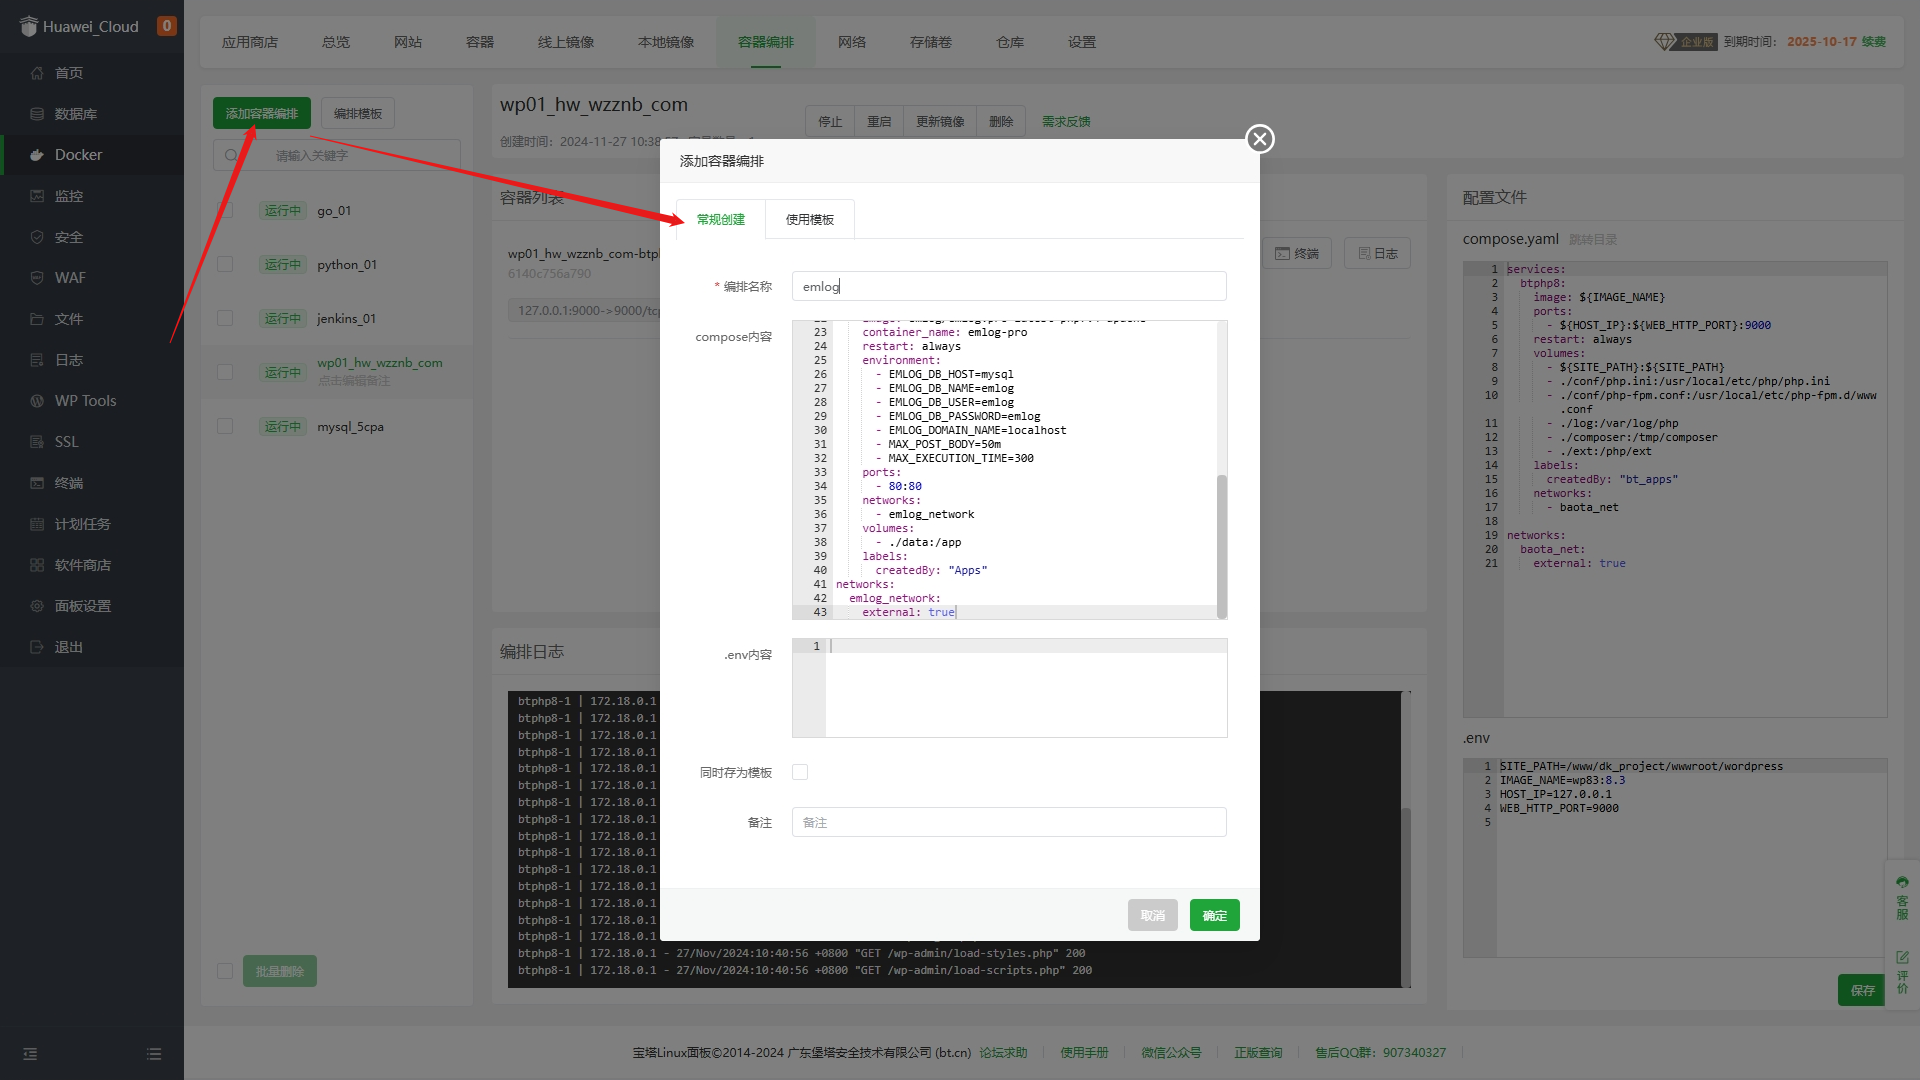This screenshot has width=1920, height=1080.
Task: Open the 客服 customer service widget
Action: (x=1902, y=898)
